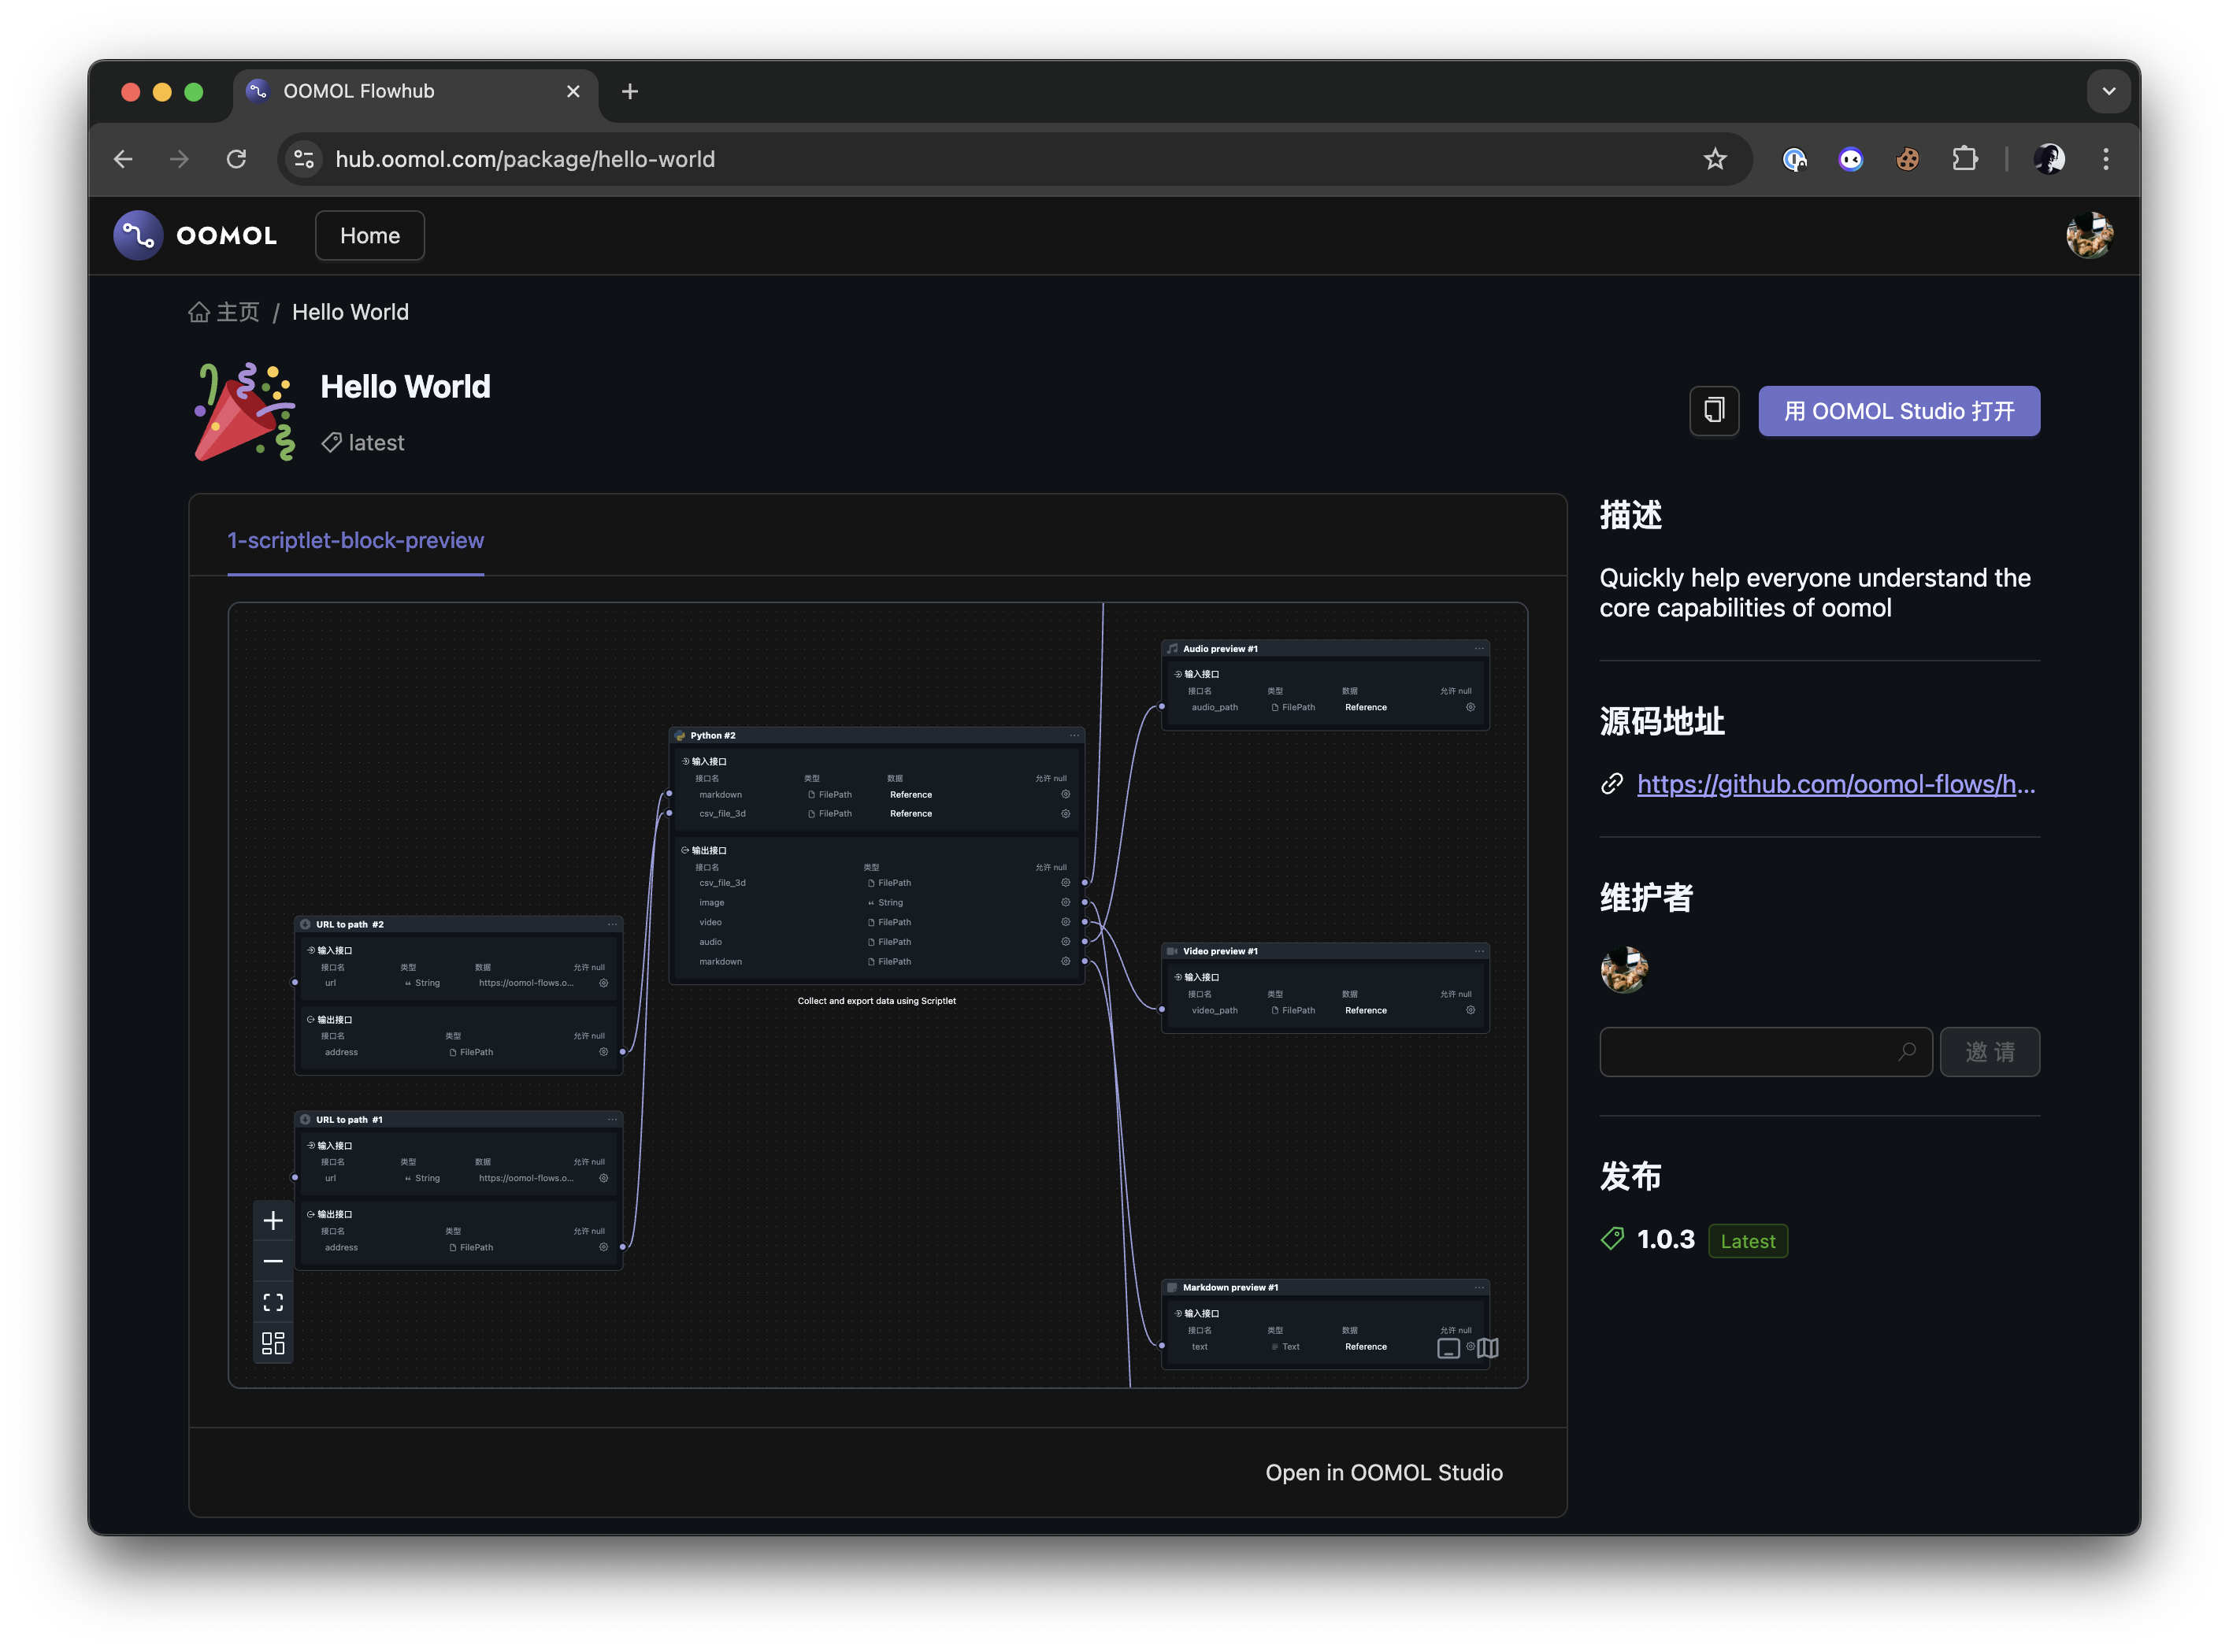2229x1652 pixels.
Task: Go to Home in the top navigation
Action: pos(369,236)
